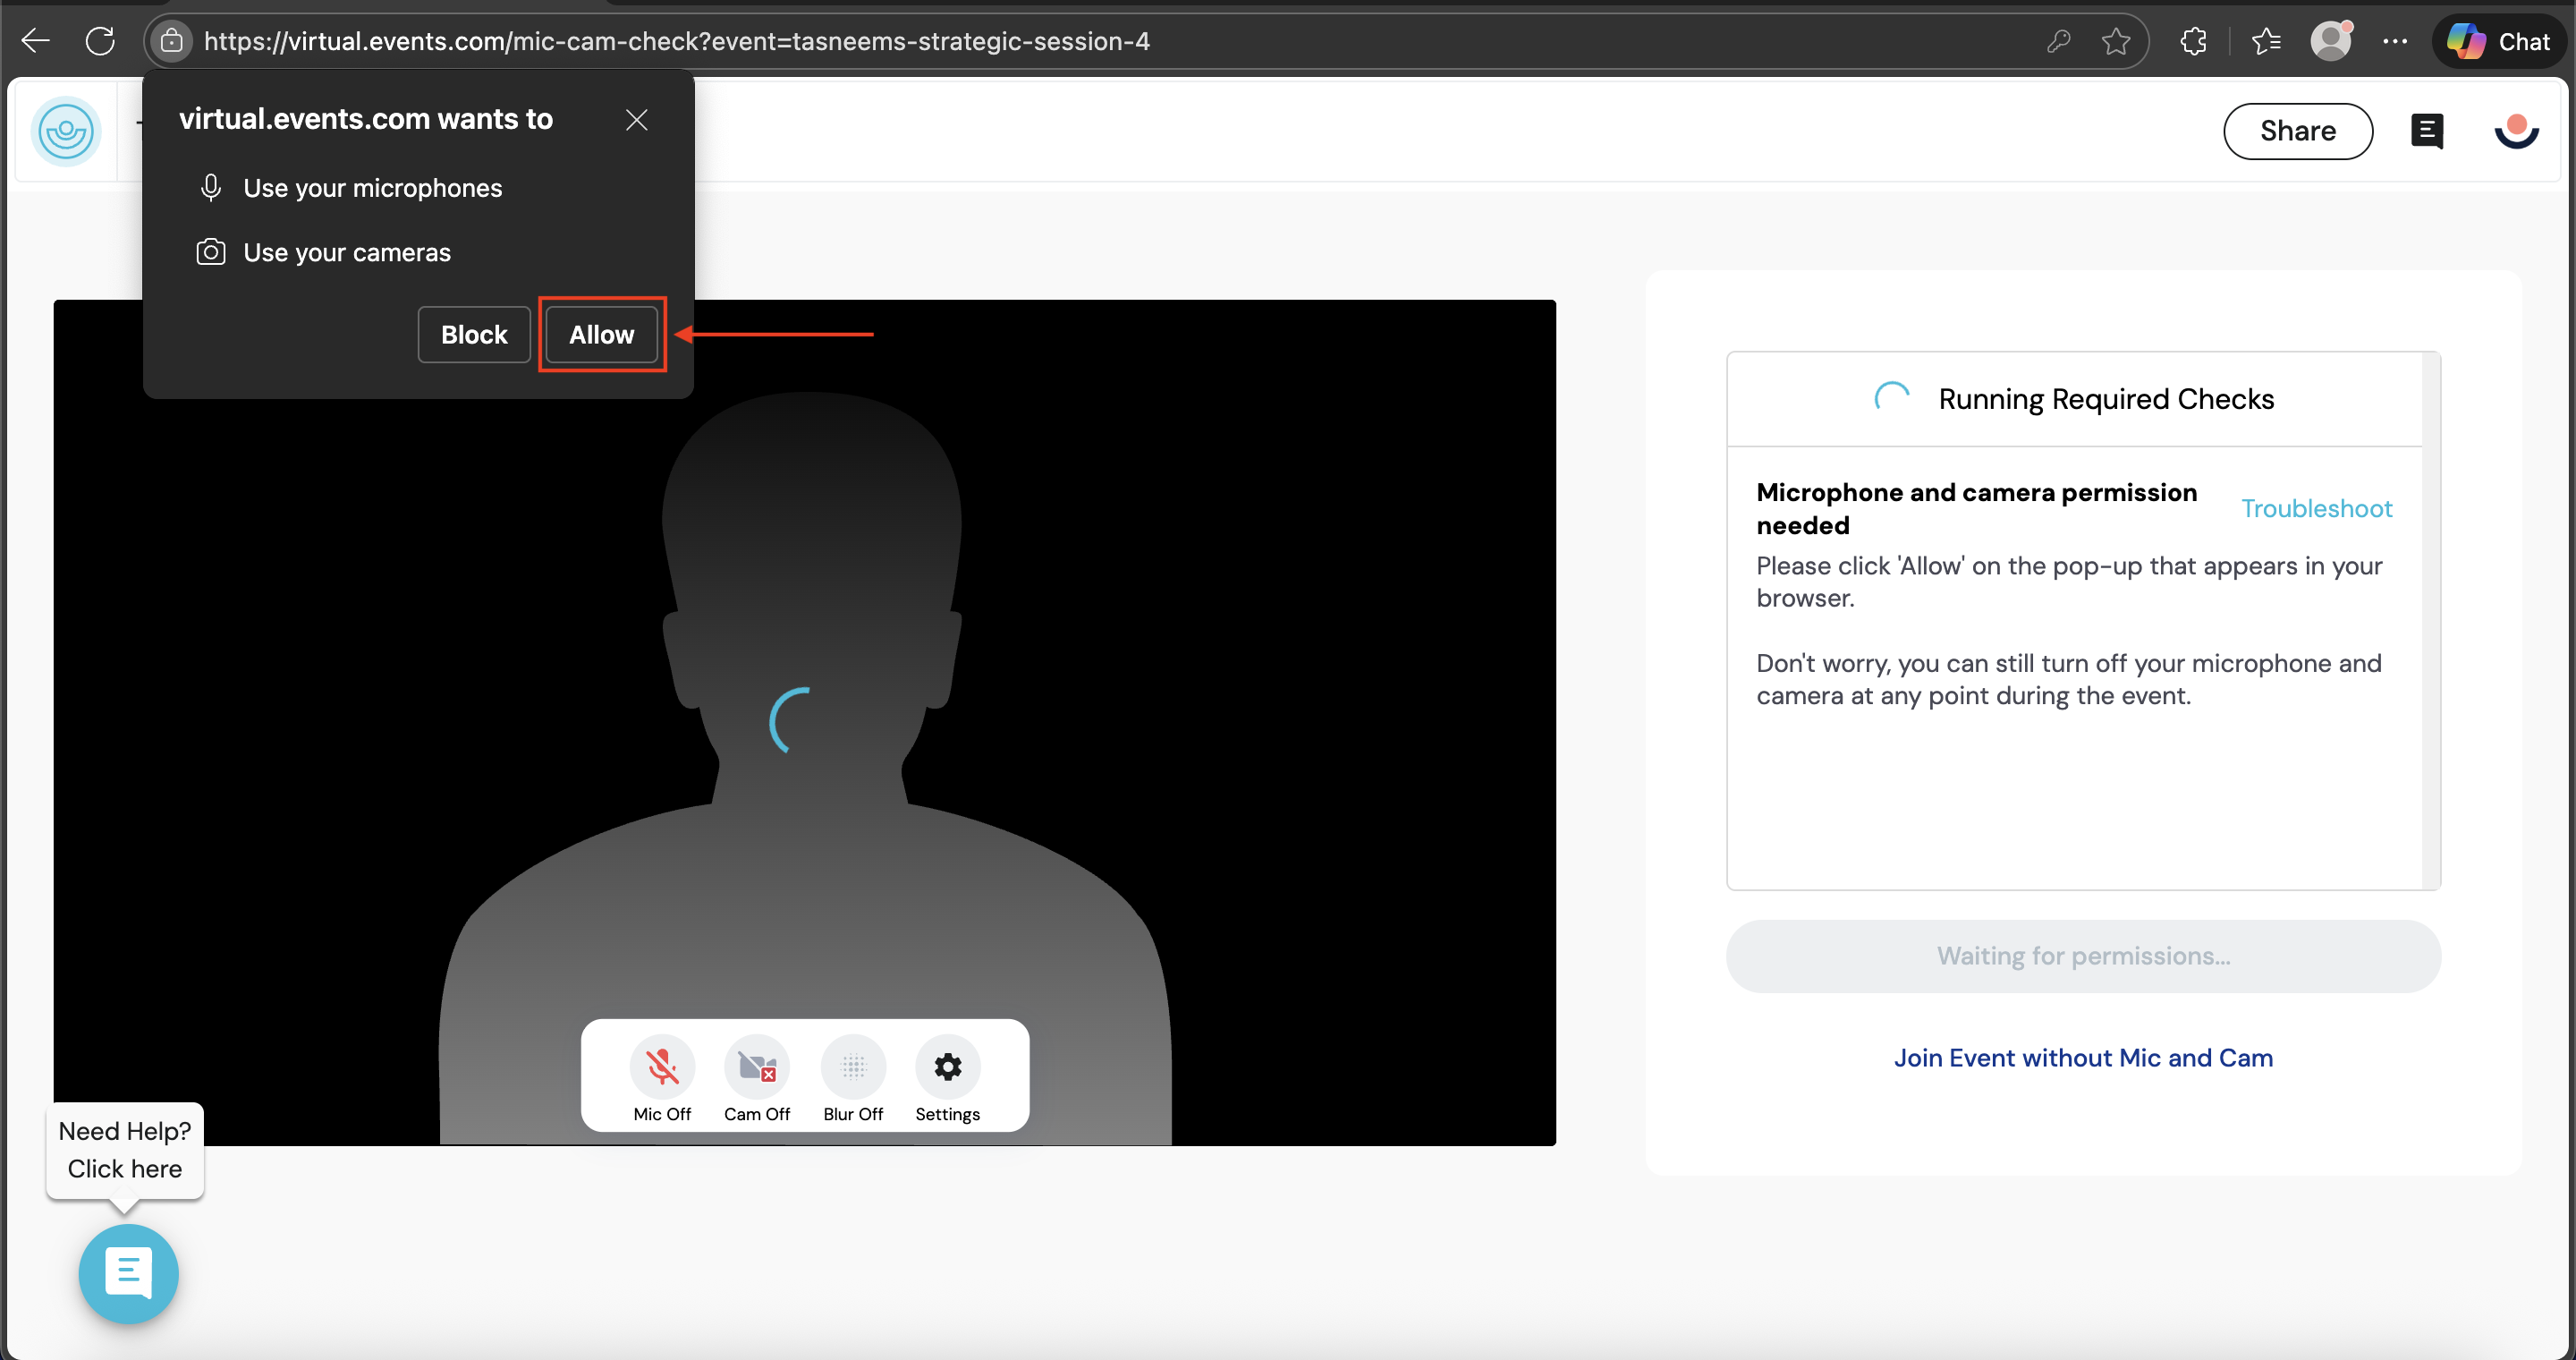Screen dimensions: 2576x1360
Task: Open the Settings gear in video controls
Action: [x=947, y=1068]
